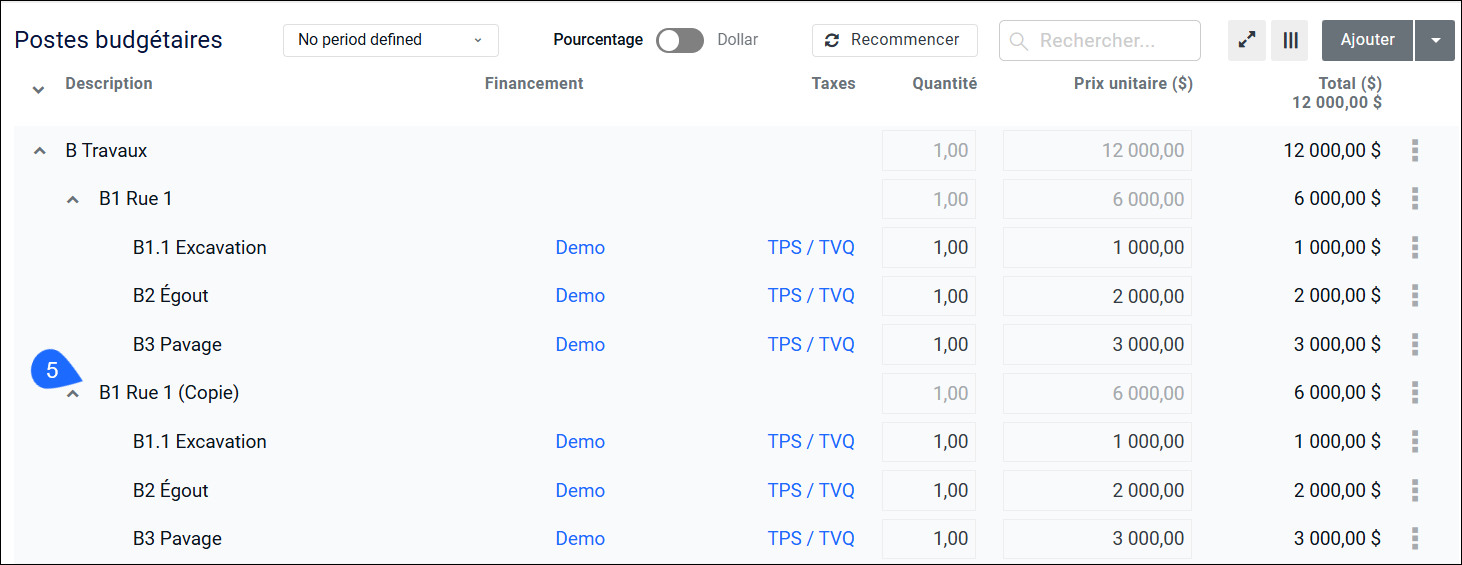Open the kebab menu for the first B1.1 Excavation row
The image size is (1462, 565).
click(1414, 247)
